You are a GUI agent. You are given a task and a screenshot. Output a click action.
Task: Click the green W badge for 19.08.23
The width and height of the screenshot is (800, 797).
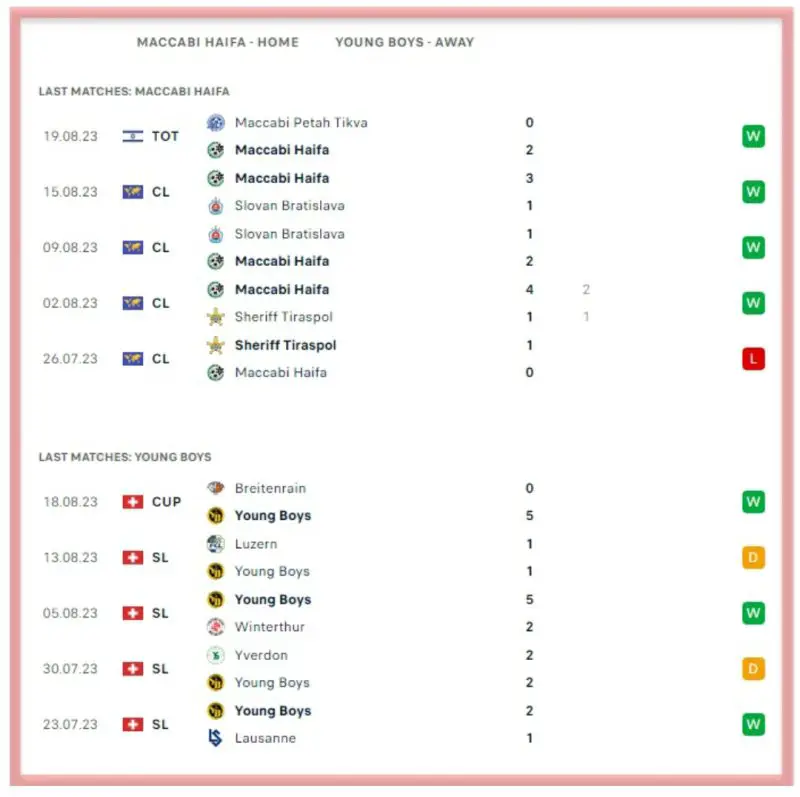[753, 136]
